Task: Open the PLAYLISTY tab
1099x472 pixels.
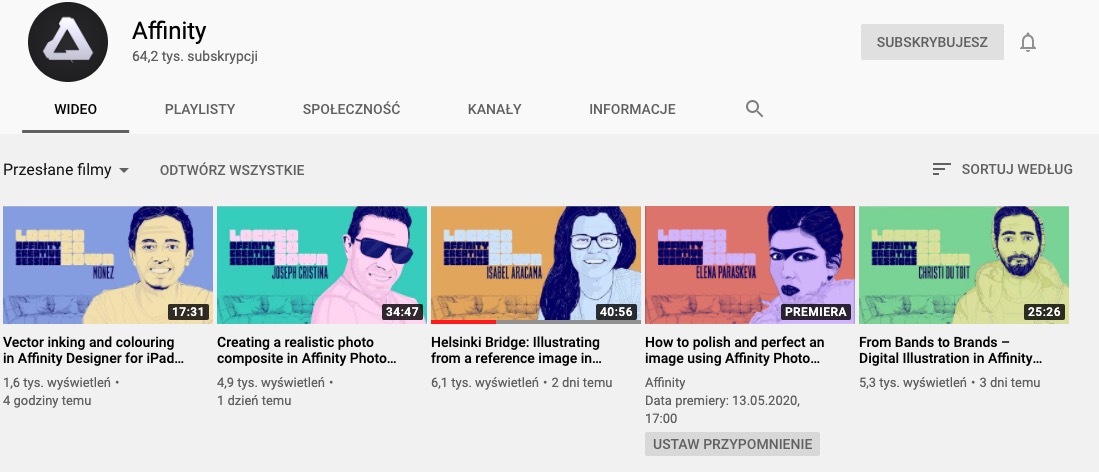Action: (200, 109)
